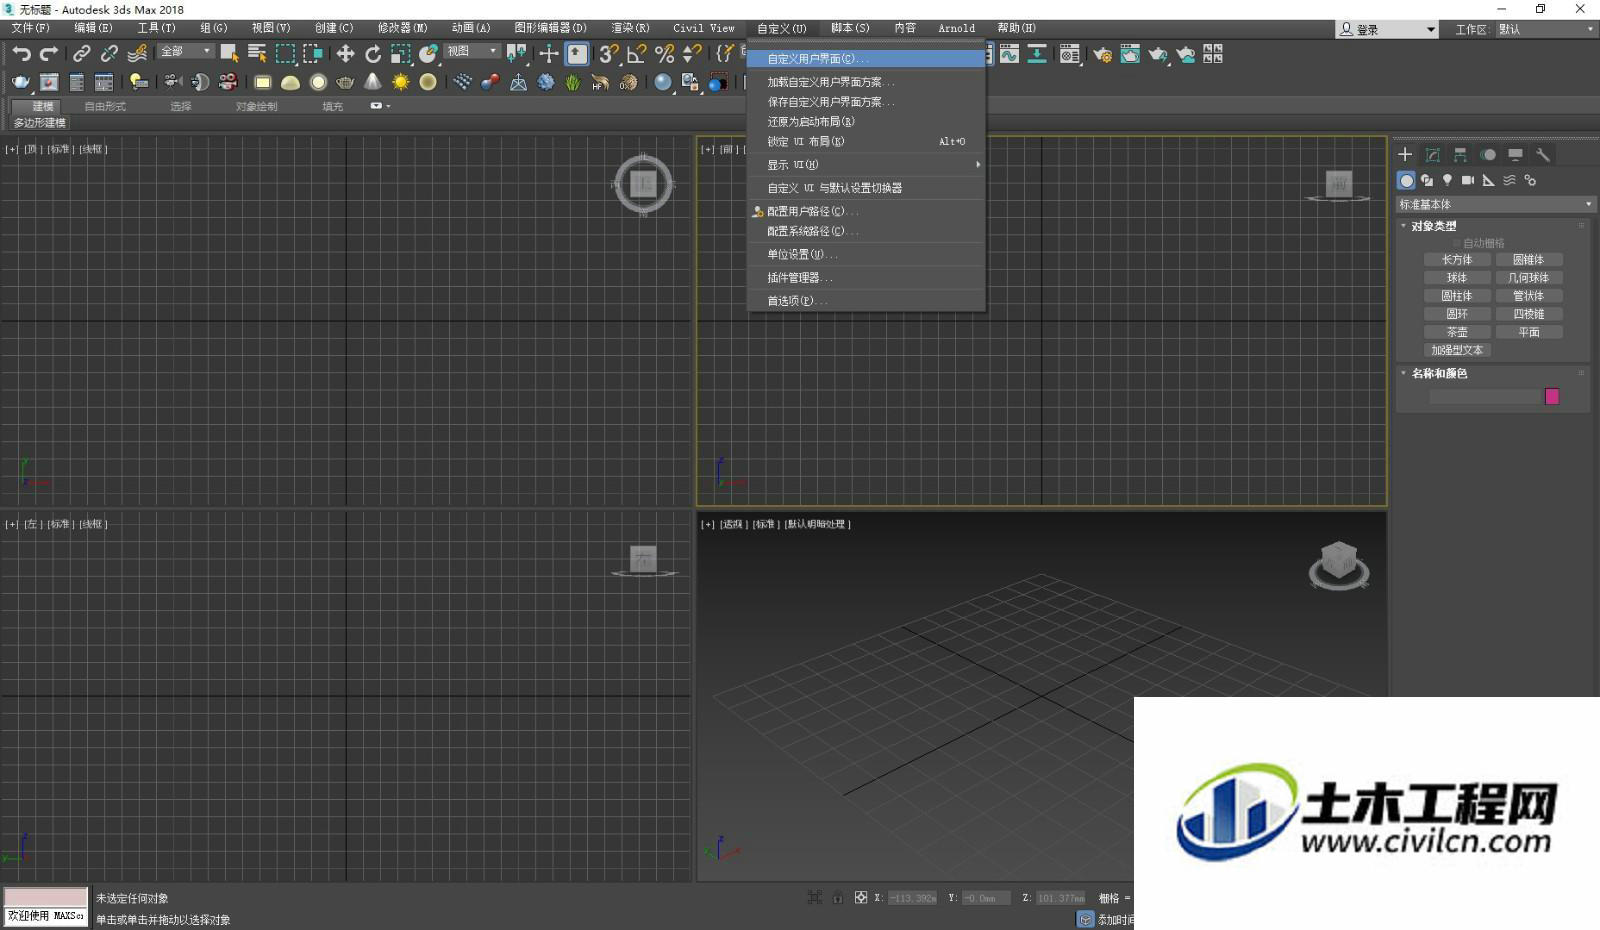The image size is (1600, 930).
Task: Open the selection filter 全部 dropdown
Action: tap(186, 51)
